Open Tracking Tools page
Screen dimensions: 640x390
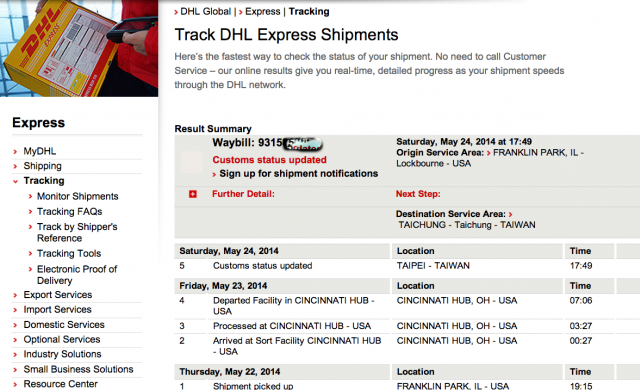[69, 253]
